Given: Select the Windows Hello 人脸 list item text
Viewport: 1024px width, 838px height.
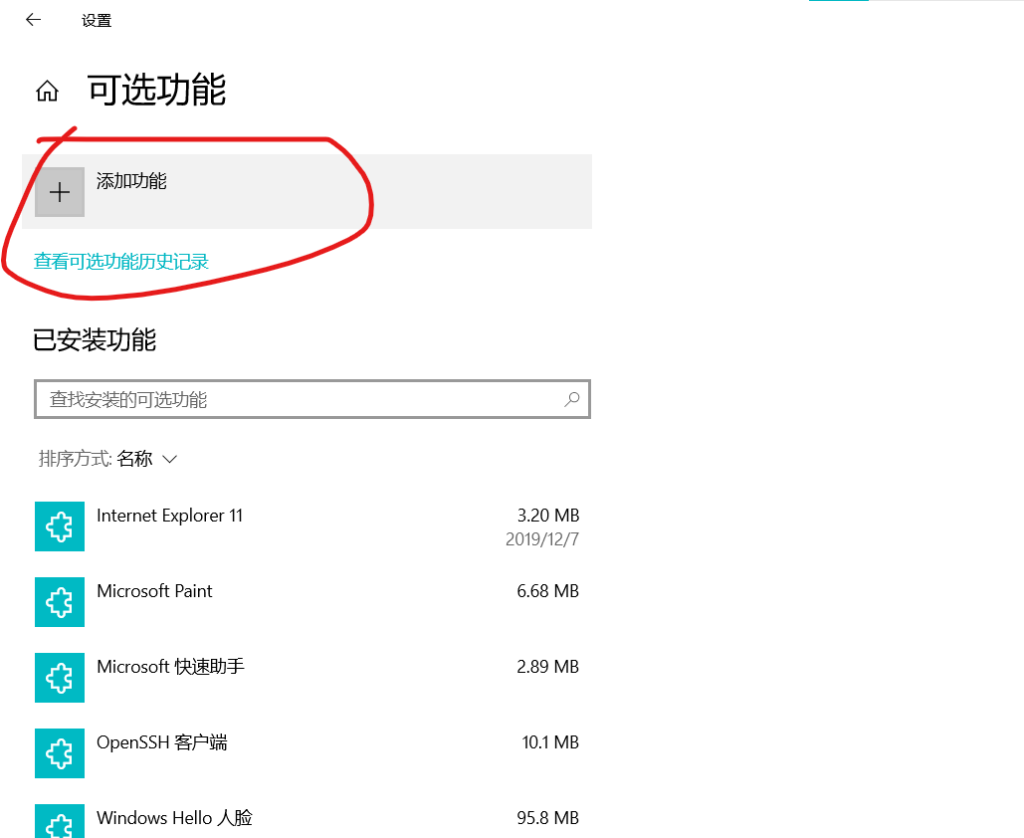Looking at the screenshot, I should click(x=174, y=818).
